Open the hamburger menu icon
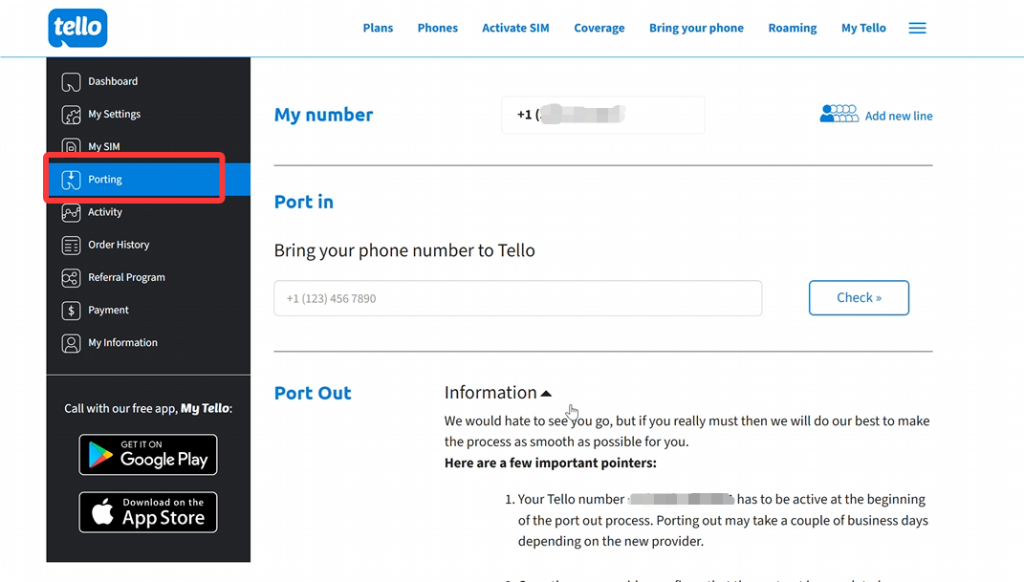This screenshot has height=582, width=1024. 917,28
